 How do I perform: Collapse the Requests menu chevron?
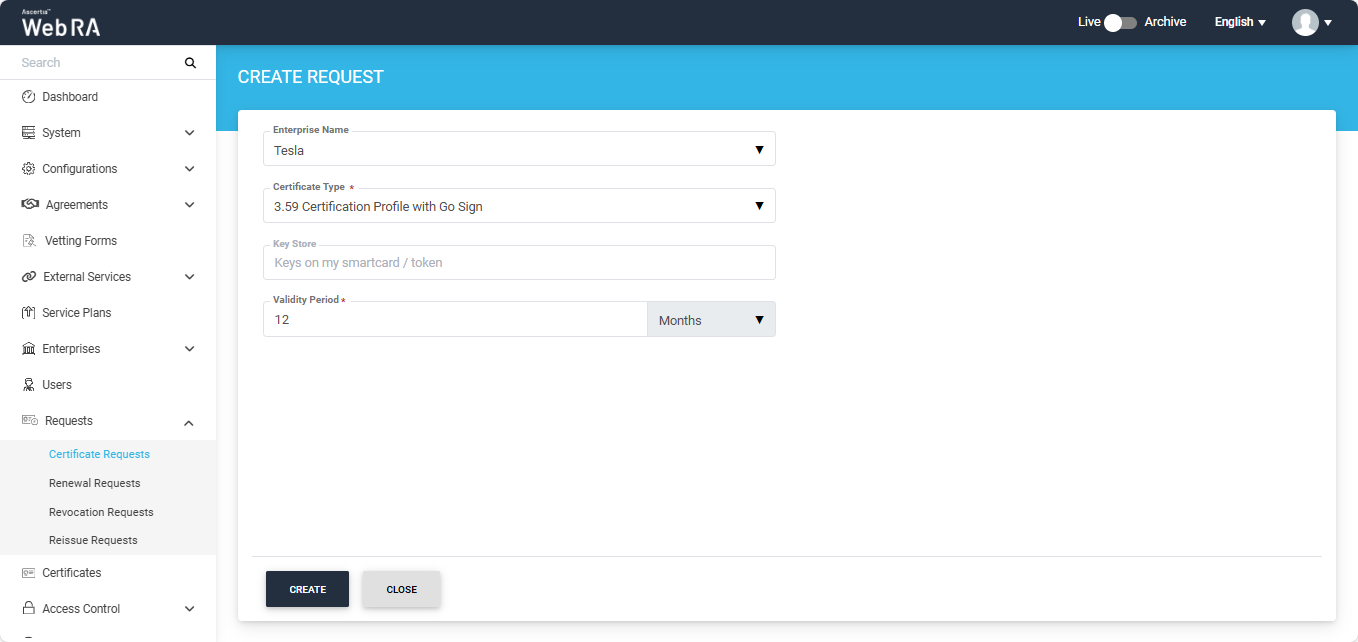point(190,422)
